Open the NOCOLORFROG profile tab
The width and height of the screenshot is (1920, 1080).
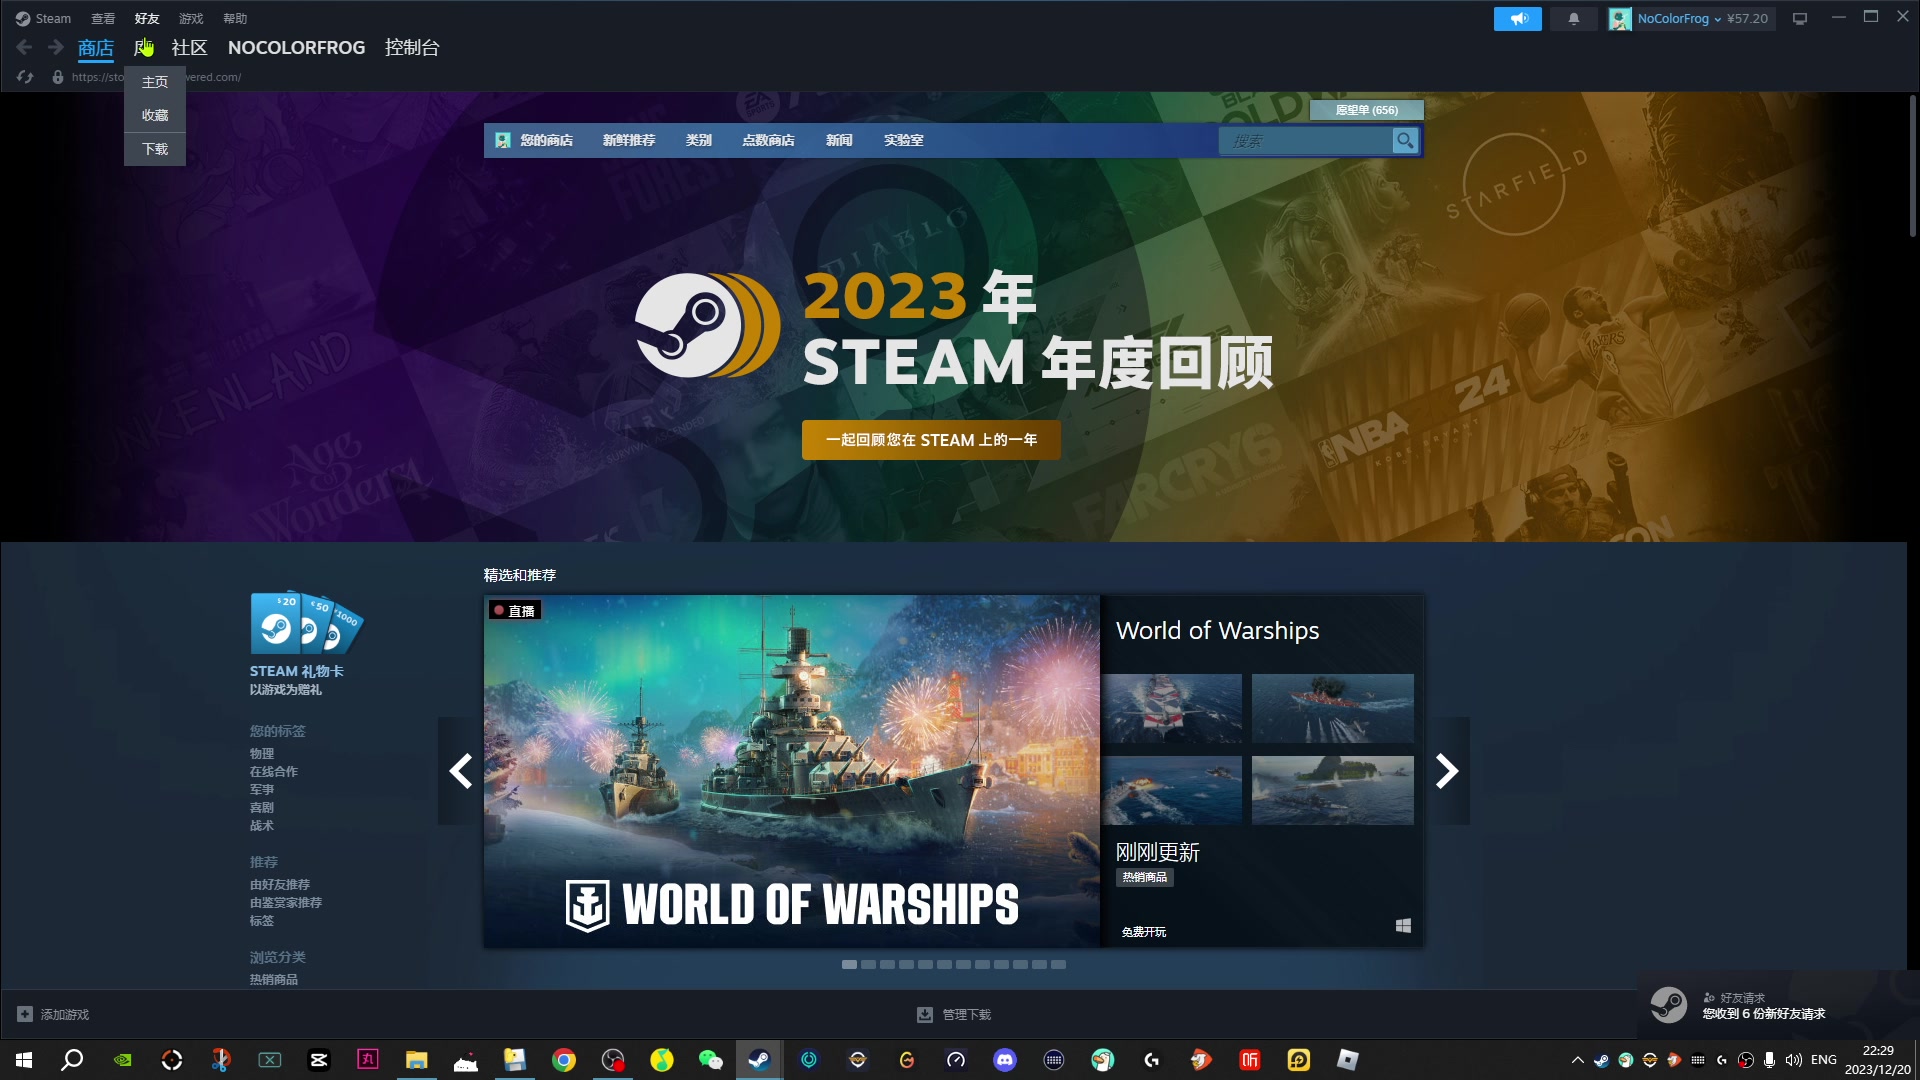[x=297, y=47]
